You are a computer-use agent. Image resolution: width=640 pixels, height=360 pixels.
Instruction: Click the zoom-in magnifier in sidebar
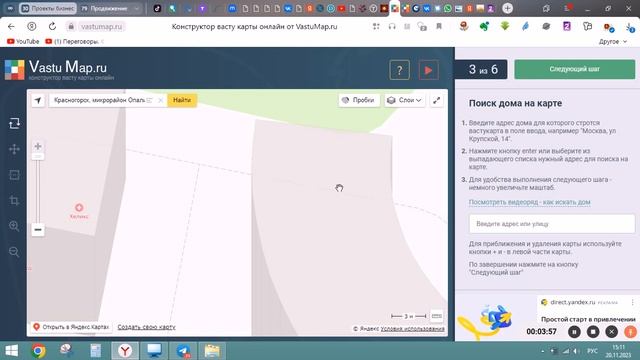click(14, 226)
